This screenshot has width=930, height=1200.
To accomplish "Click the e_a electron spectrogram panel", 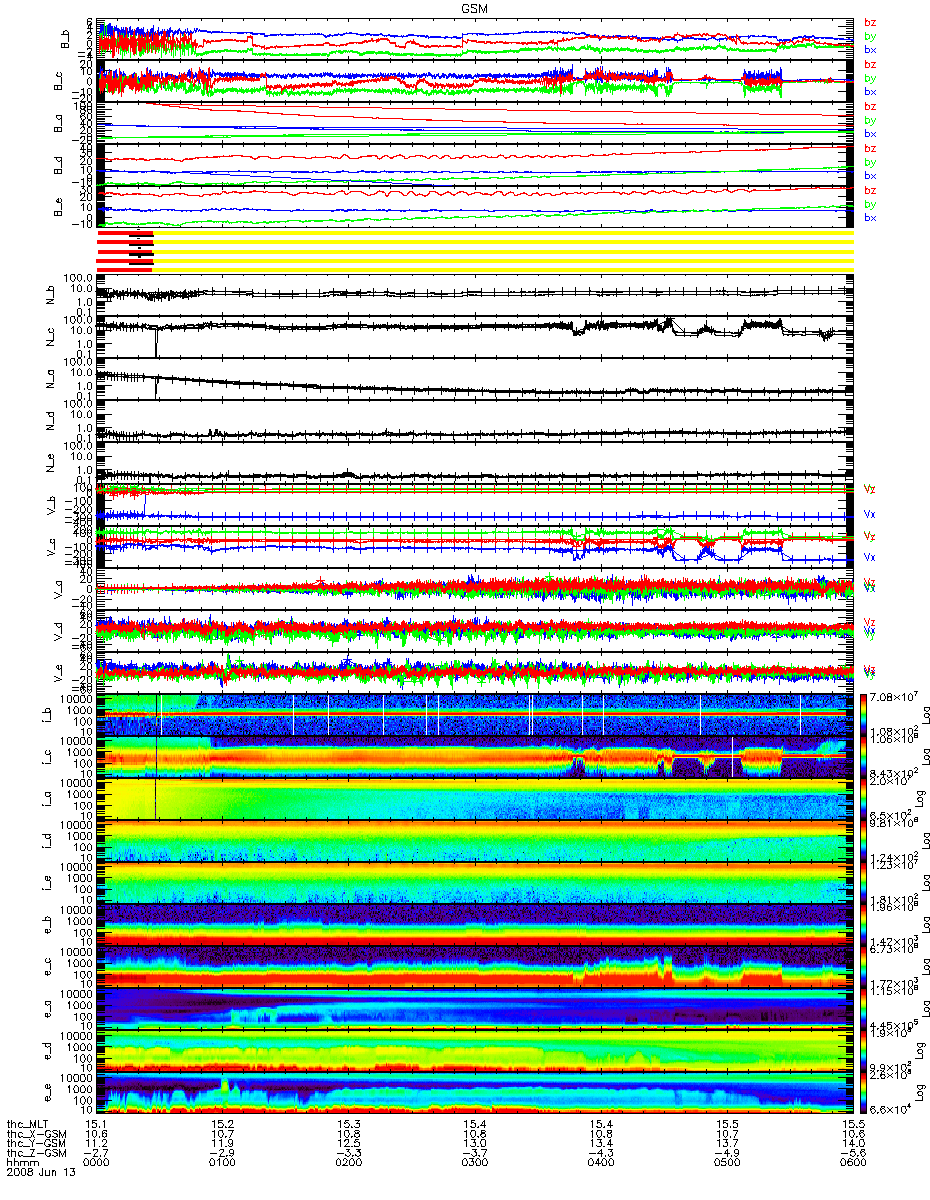I will pos(475,1008).
